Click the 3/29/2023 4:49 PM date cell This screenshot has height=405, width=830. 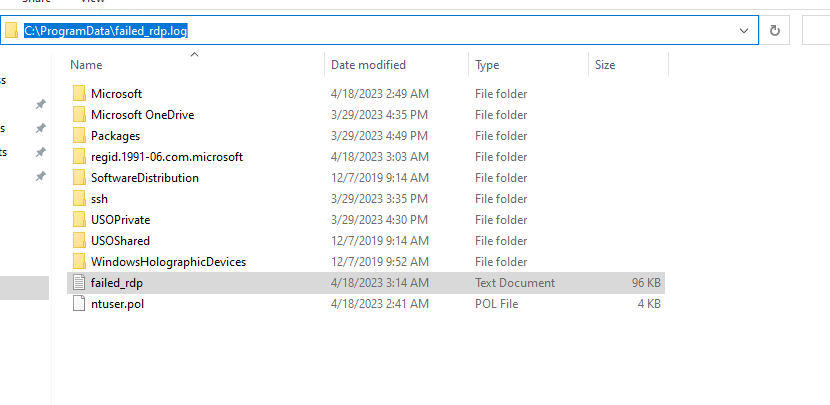point(379,136)
